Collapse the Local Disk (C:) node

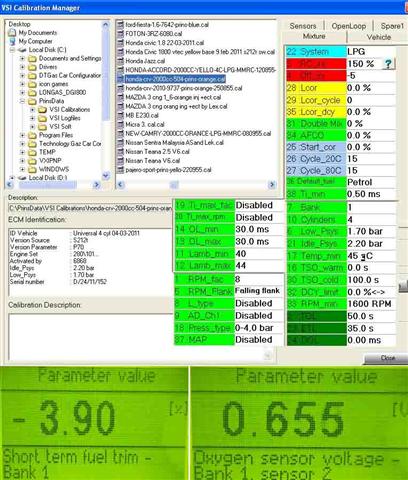pyautogui.click(x=12, y=50)
